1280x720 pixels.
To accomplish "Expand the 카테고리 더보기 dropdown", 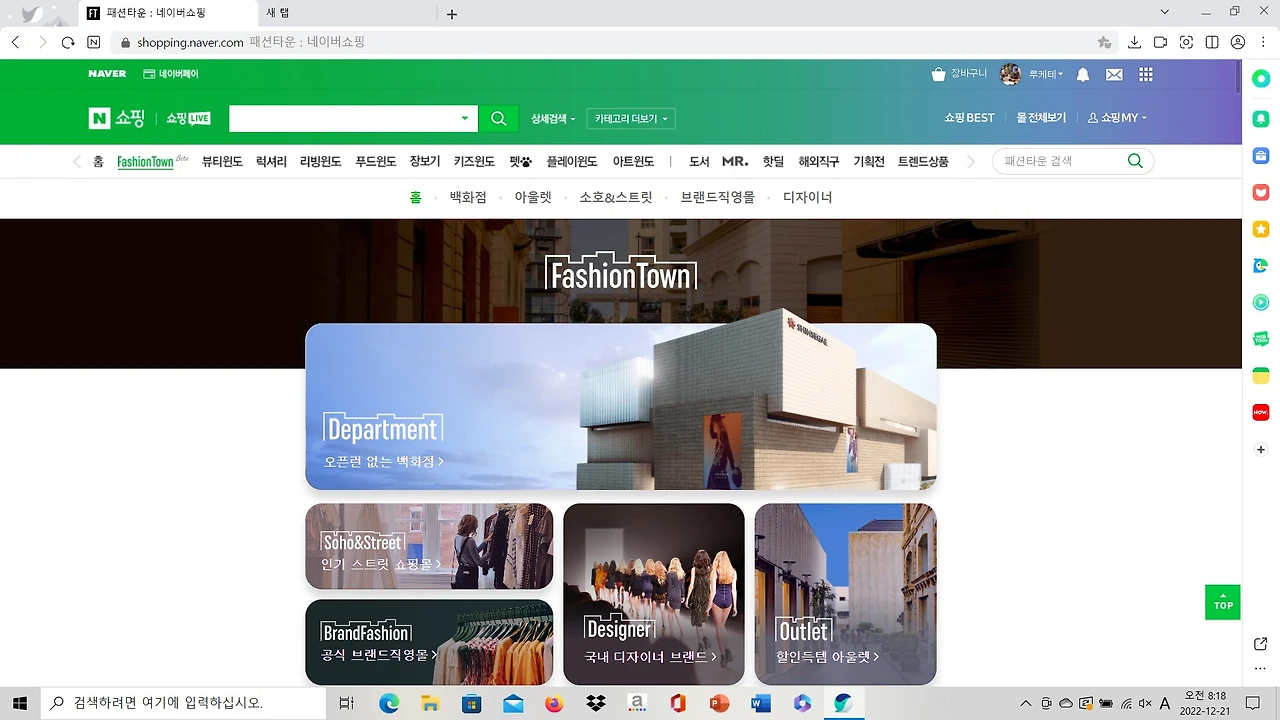I will click(630, 118).
